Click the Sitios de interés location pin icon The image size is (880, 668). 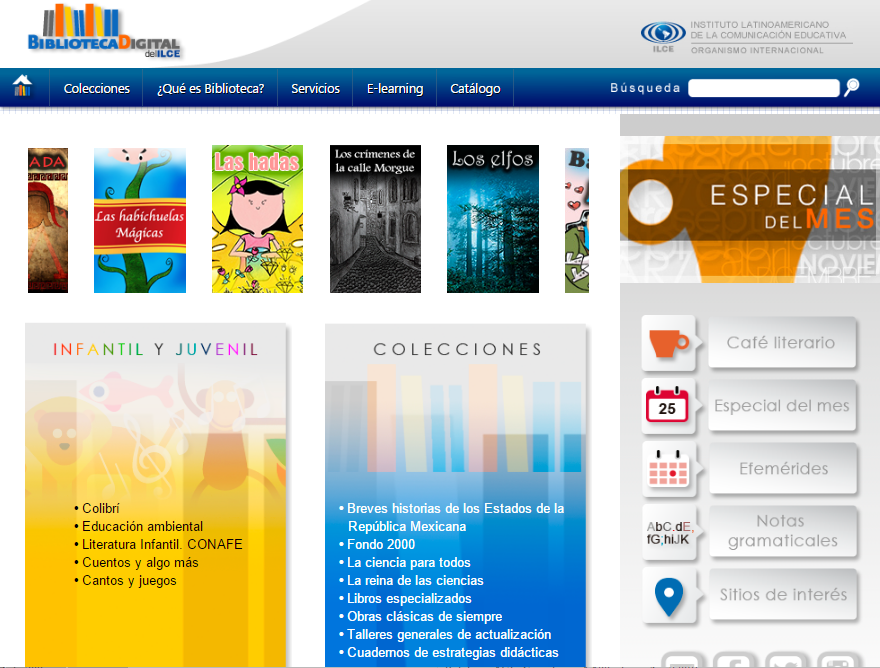pyautogui.click(x=669, y=596)
